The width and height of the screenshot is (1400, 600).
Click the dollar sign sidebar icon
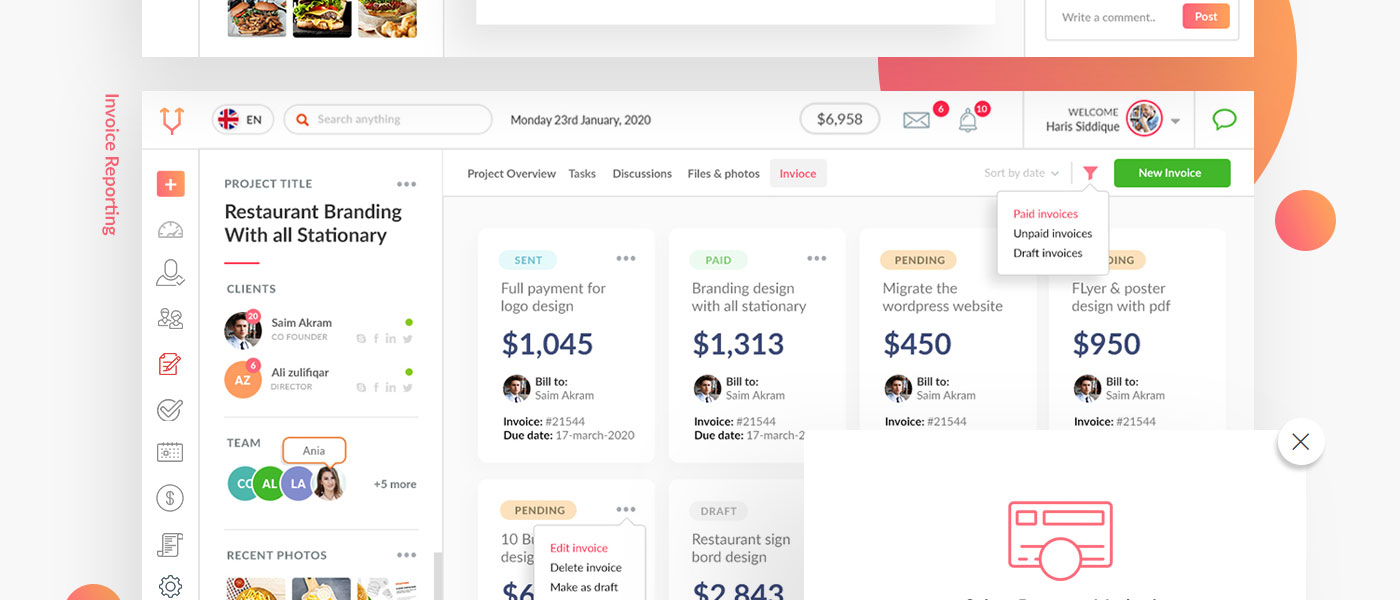(170, 497)
